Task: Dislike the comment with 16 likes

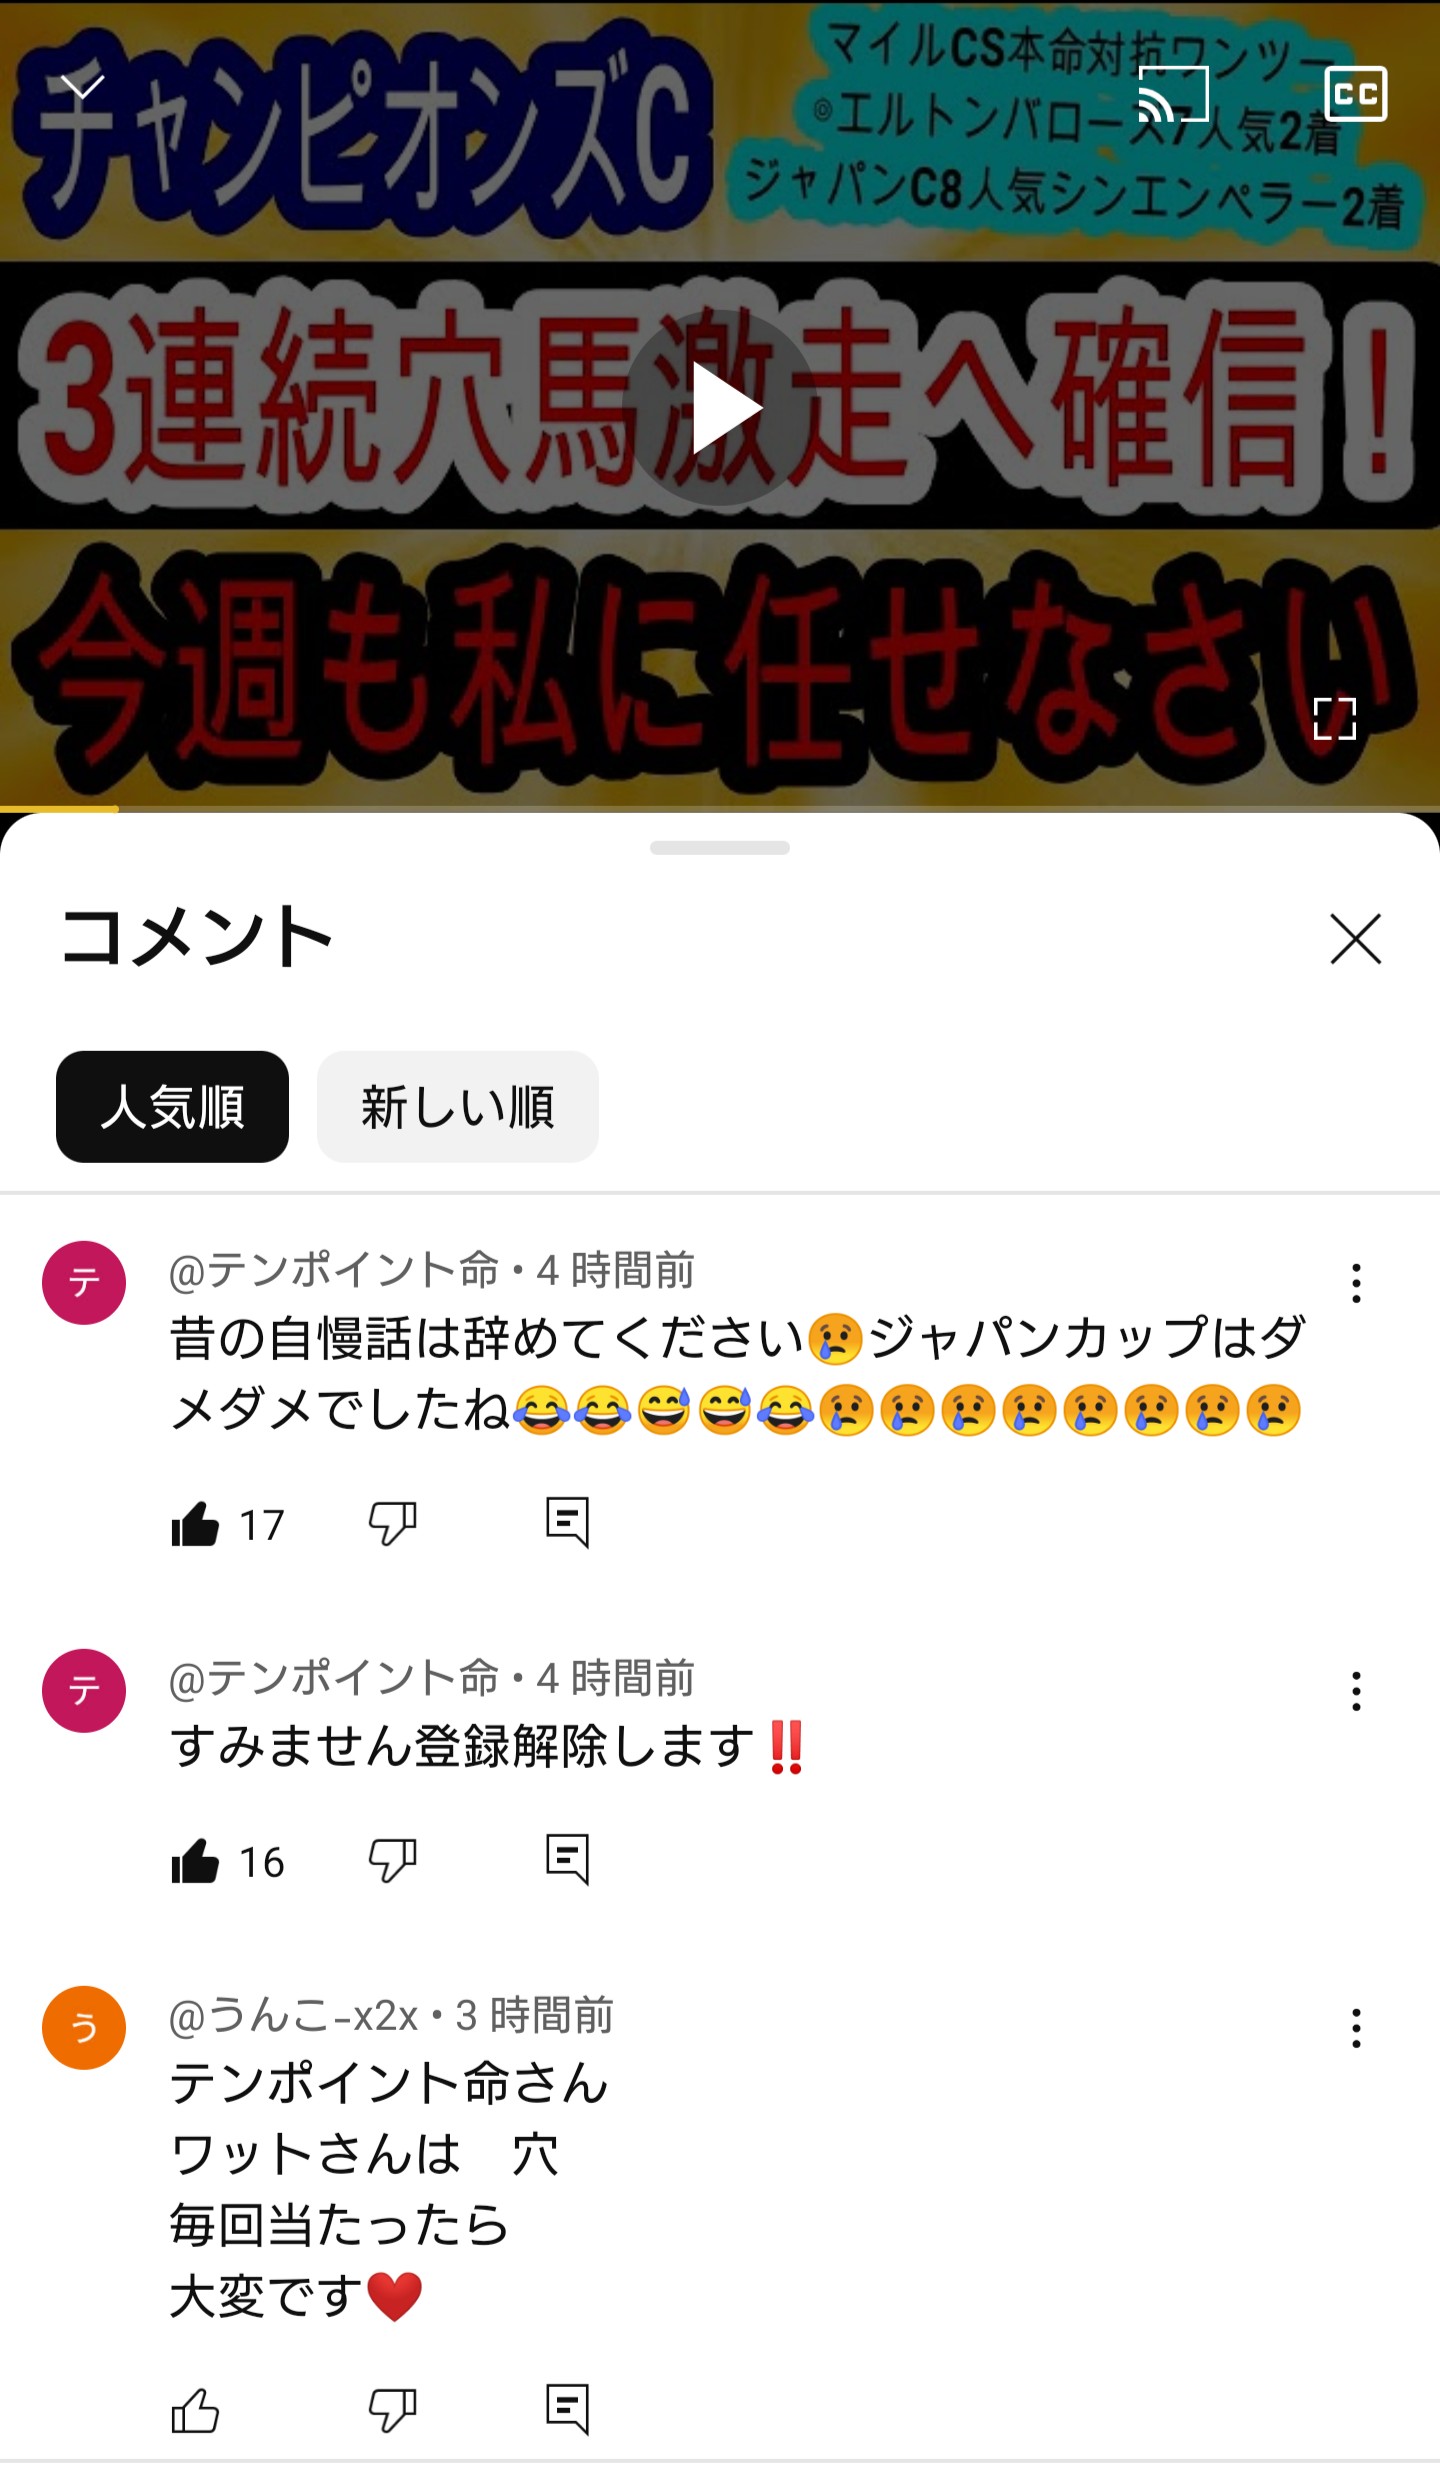Action: pyautogui.click(x=392, y=1861)
